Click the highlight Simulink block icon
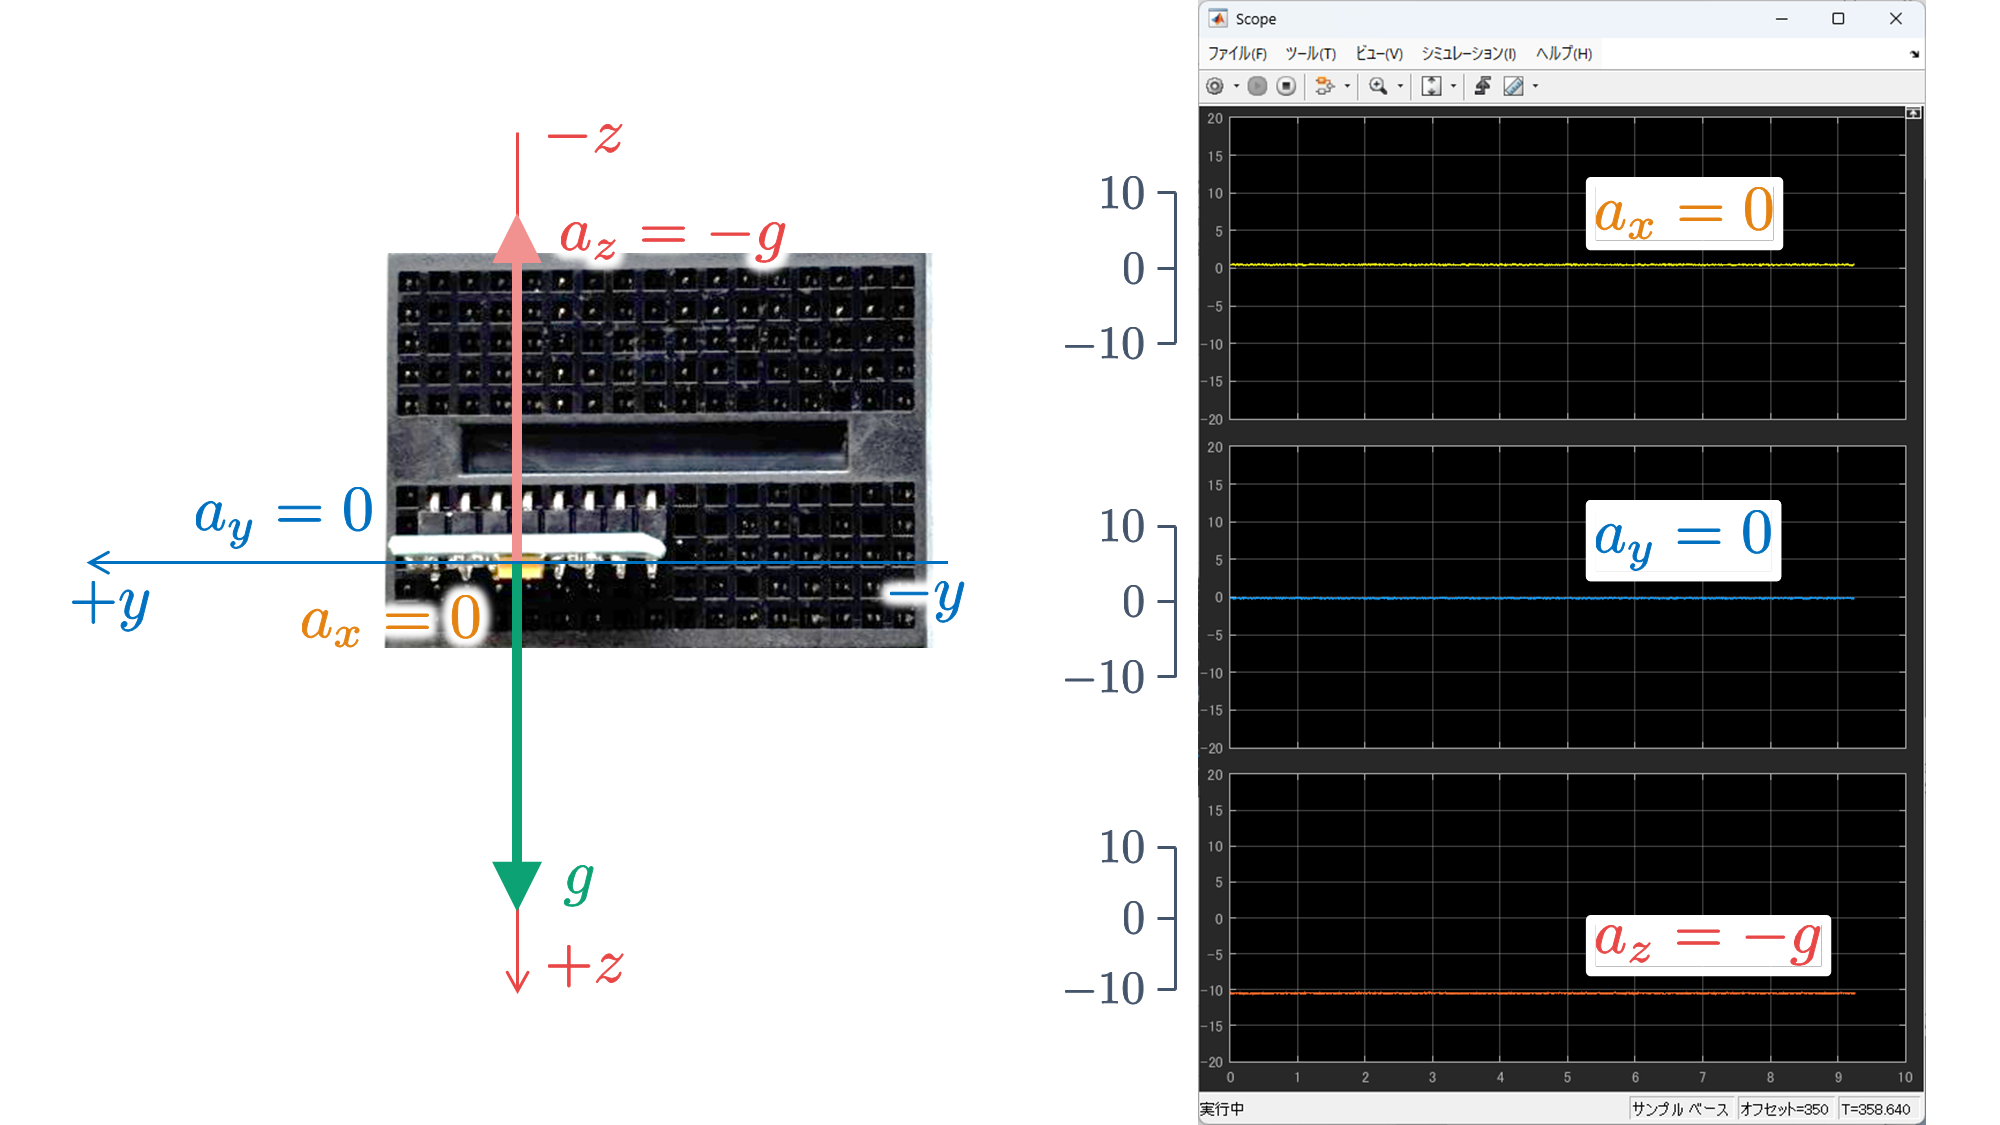The height and width of the screenshot is (1125, 2000). pyautogui.click(x=1324, y=86)
